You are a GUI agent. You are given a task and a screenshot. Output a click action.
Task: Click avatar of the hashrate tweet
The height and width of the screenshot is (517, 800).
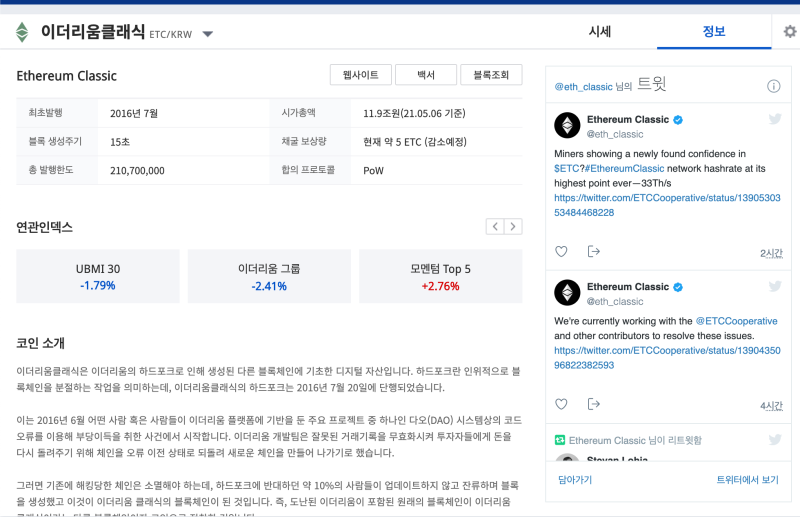click(x=567, y=125)
